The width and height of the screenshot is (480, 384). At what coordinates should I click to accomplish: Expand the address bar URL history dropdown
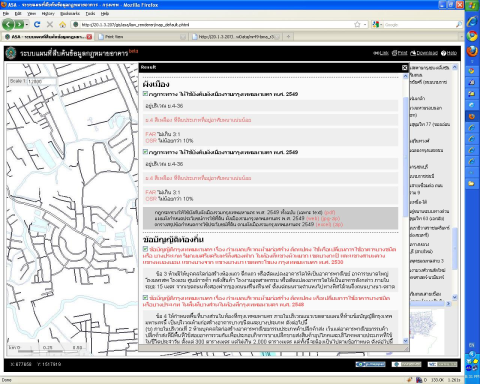(365, 24)
